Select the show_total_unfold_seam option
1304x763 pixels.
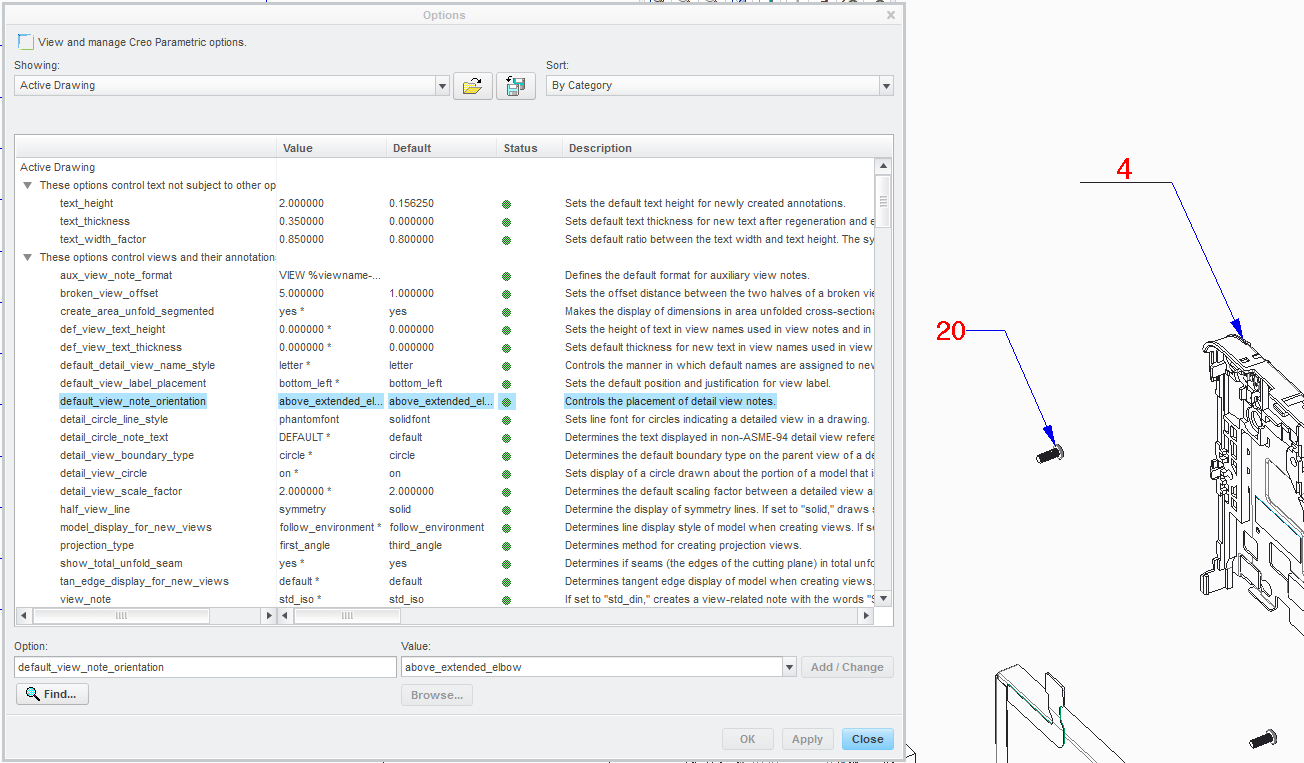pyautogui.click(x=121, y=564)
